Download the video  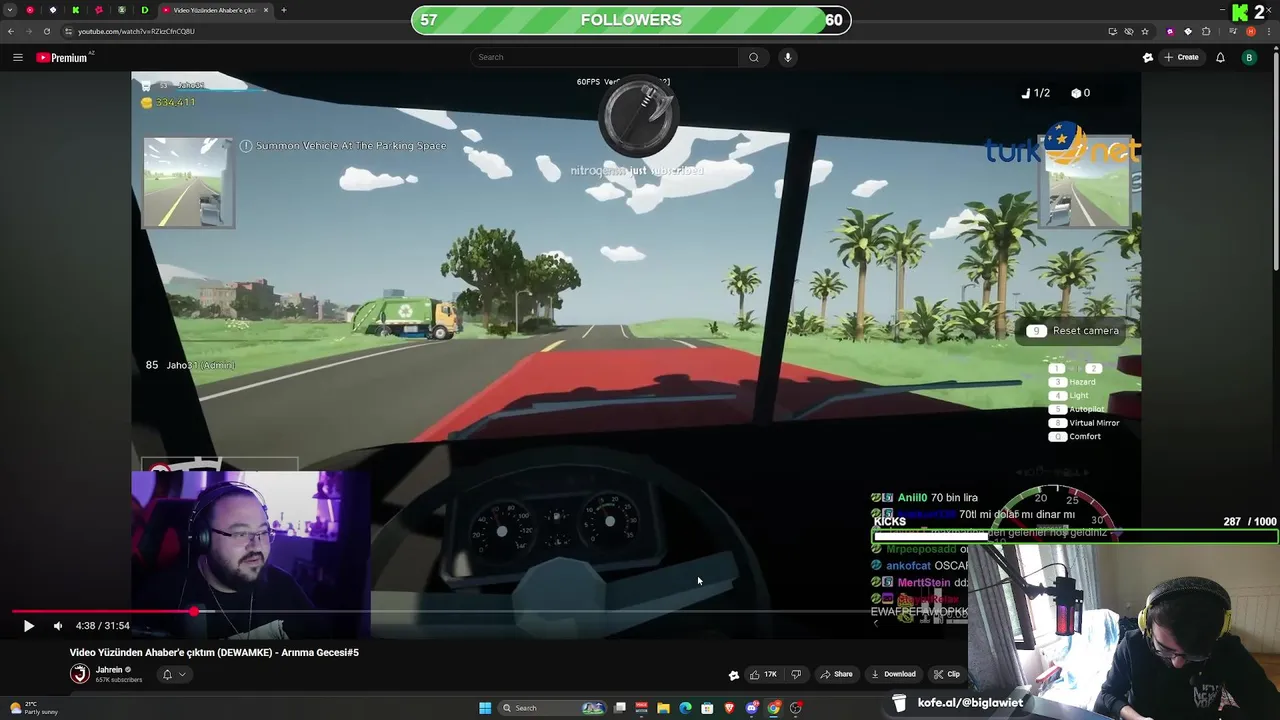point(893,675)
